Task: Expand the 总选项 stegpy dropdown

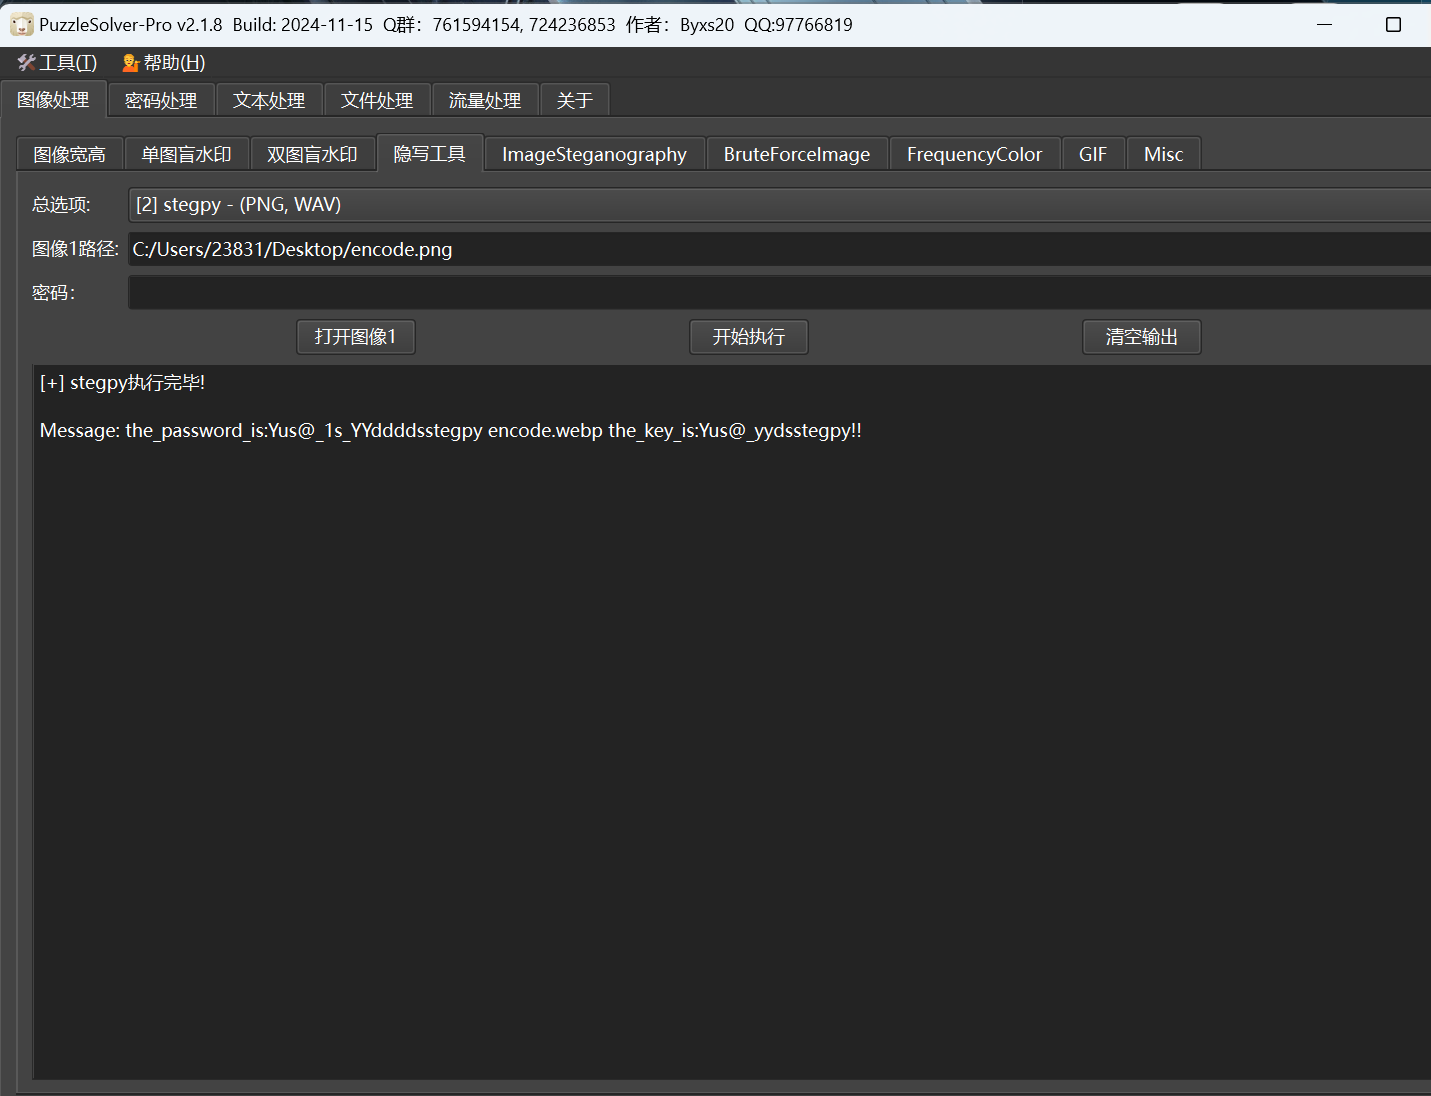Action: [x=779, y=205]
